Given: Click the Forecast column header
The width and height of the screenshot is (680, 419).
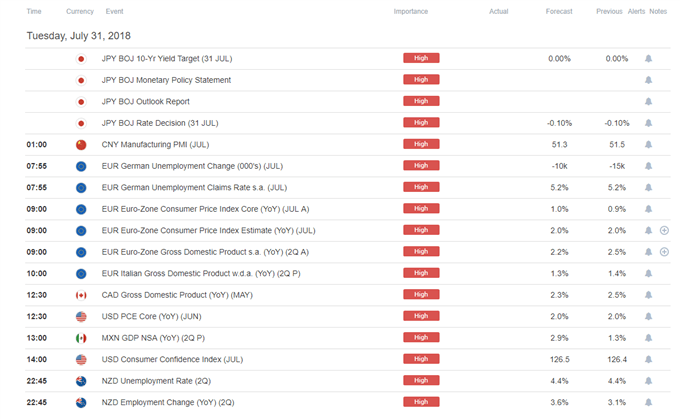Looking at the screenshot, I should coord(559,11).
